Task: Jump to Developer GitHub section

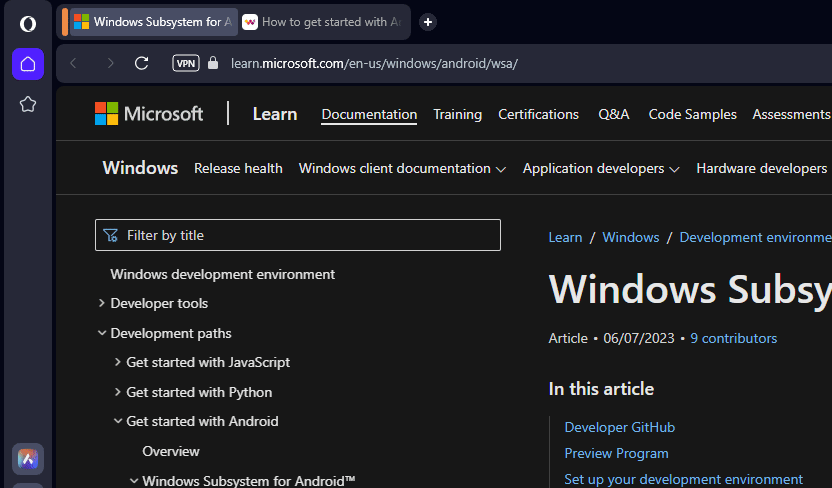Action: (620, 428)
